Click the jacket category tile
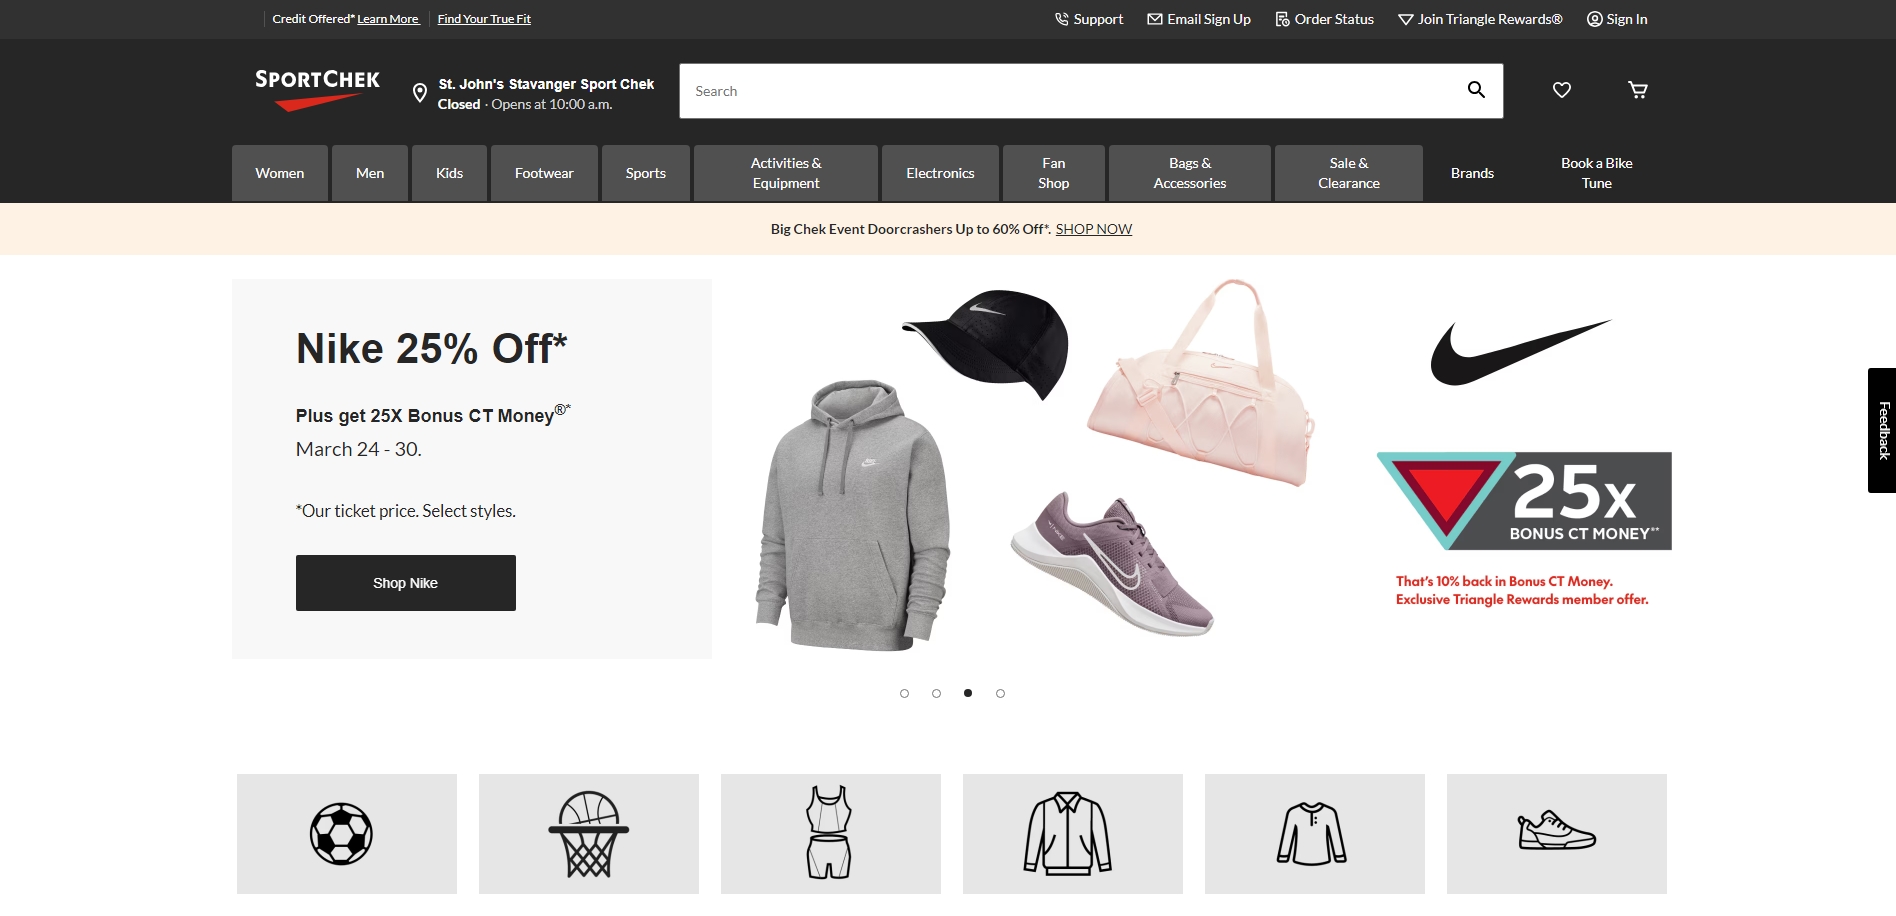1896x916 pixels. pyautogui.click(x=1073, y=834)
